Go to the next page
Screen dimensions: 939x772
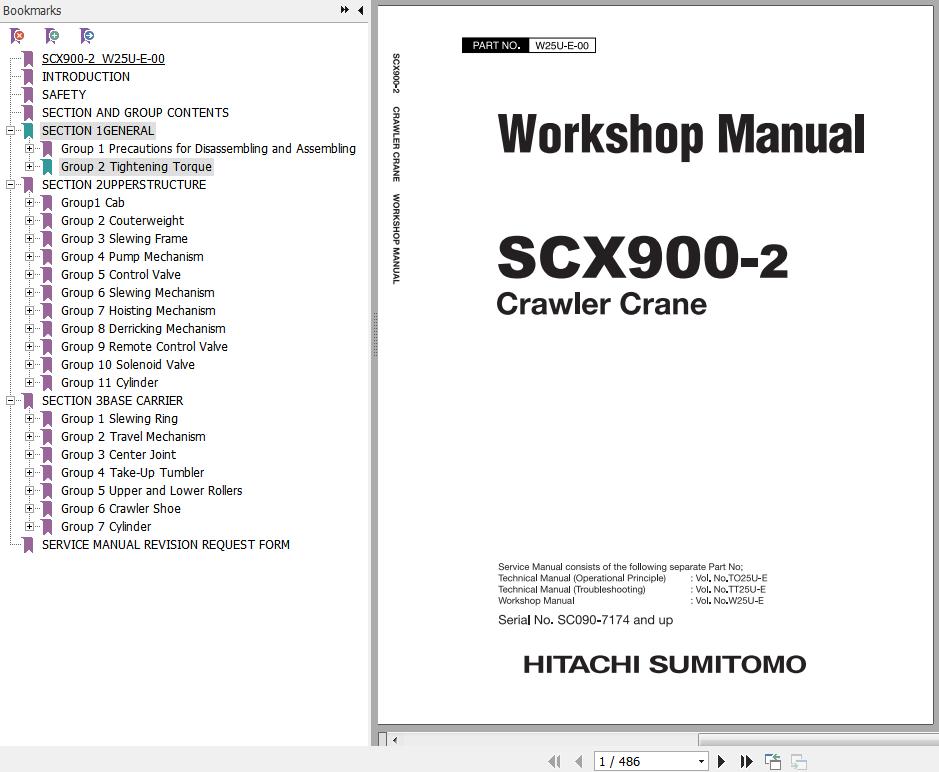[x=722, y=761]
